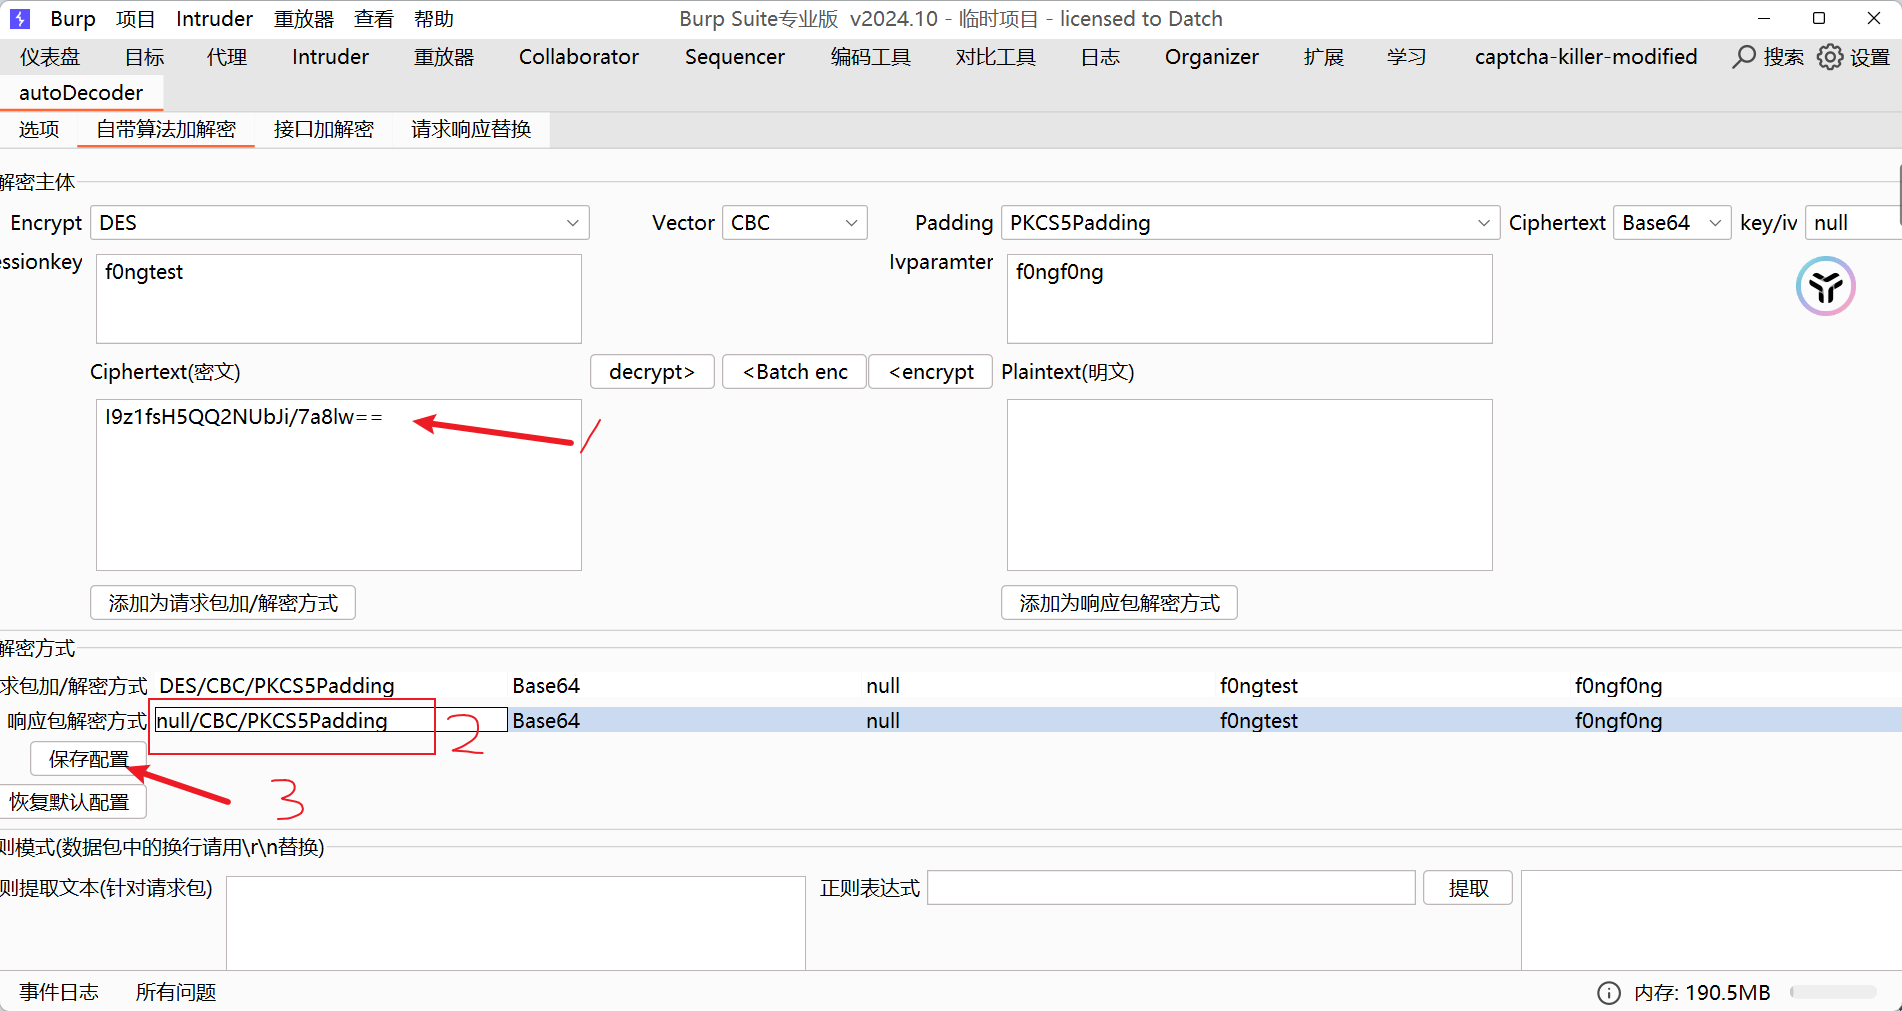Click the 正则表达式 input field
This screenshot has width=1902, height=1011.
click(x=1171, y=888)
